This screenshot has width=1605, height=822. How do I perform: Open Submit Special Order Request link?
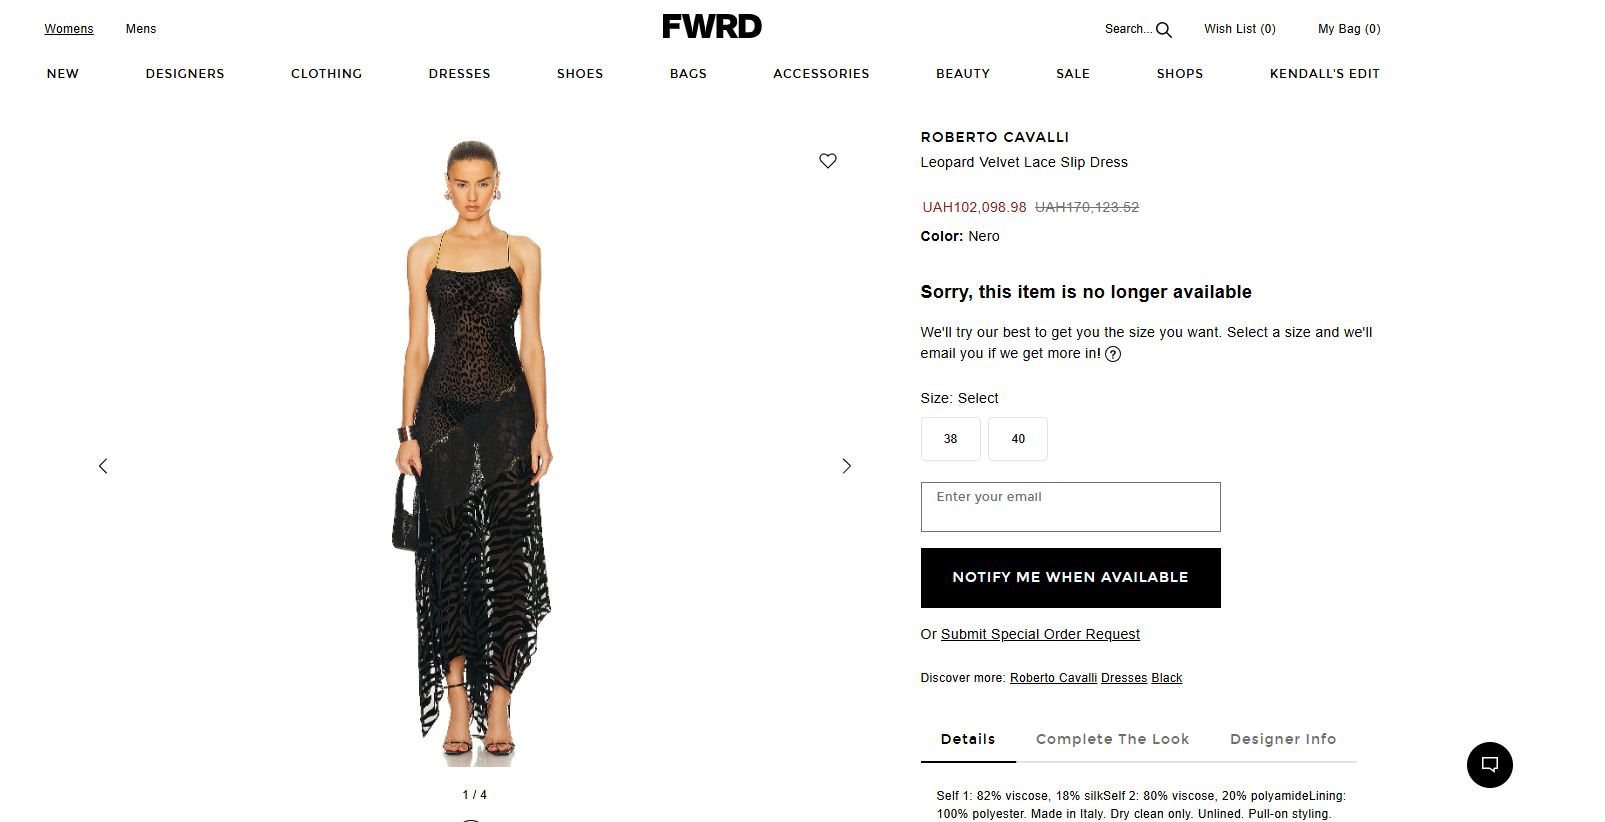click(1040, 634)
